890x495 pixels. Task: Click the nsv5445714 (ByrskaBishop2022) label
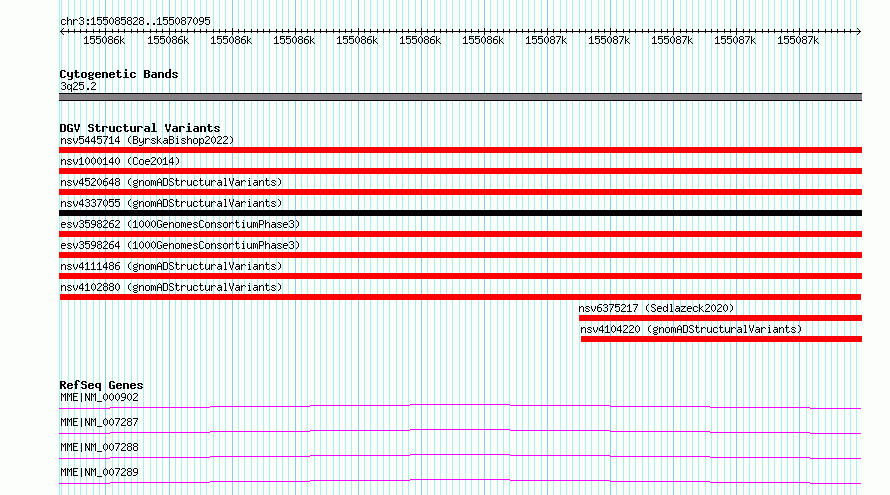point(147,140)
